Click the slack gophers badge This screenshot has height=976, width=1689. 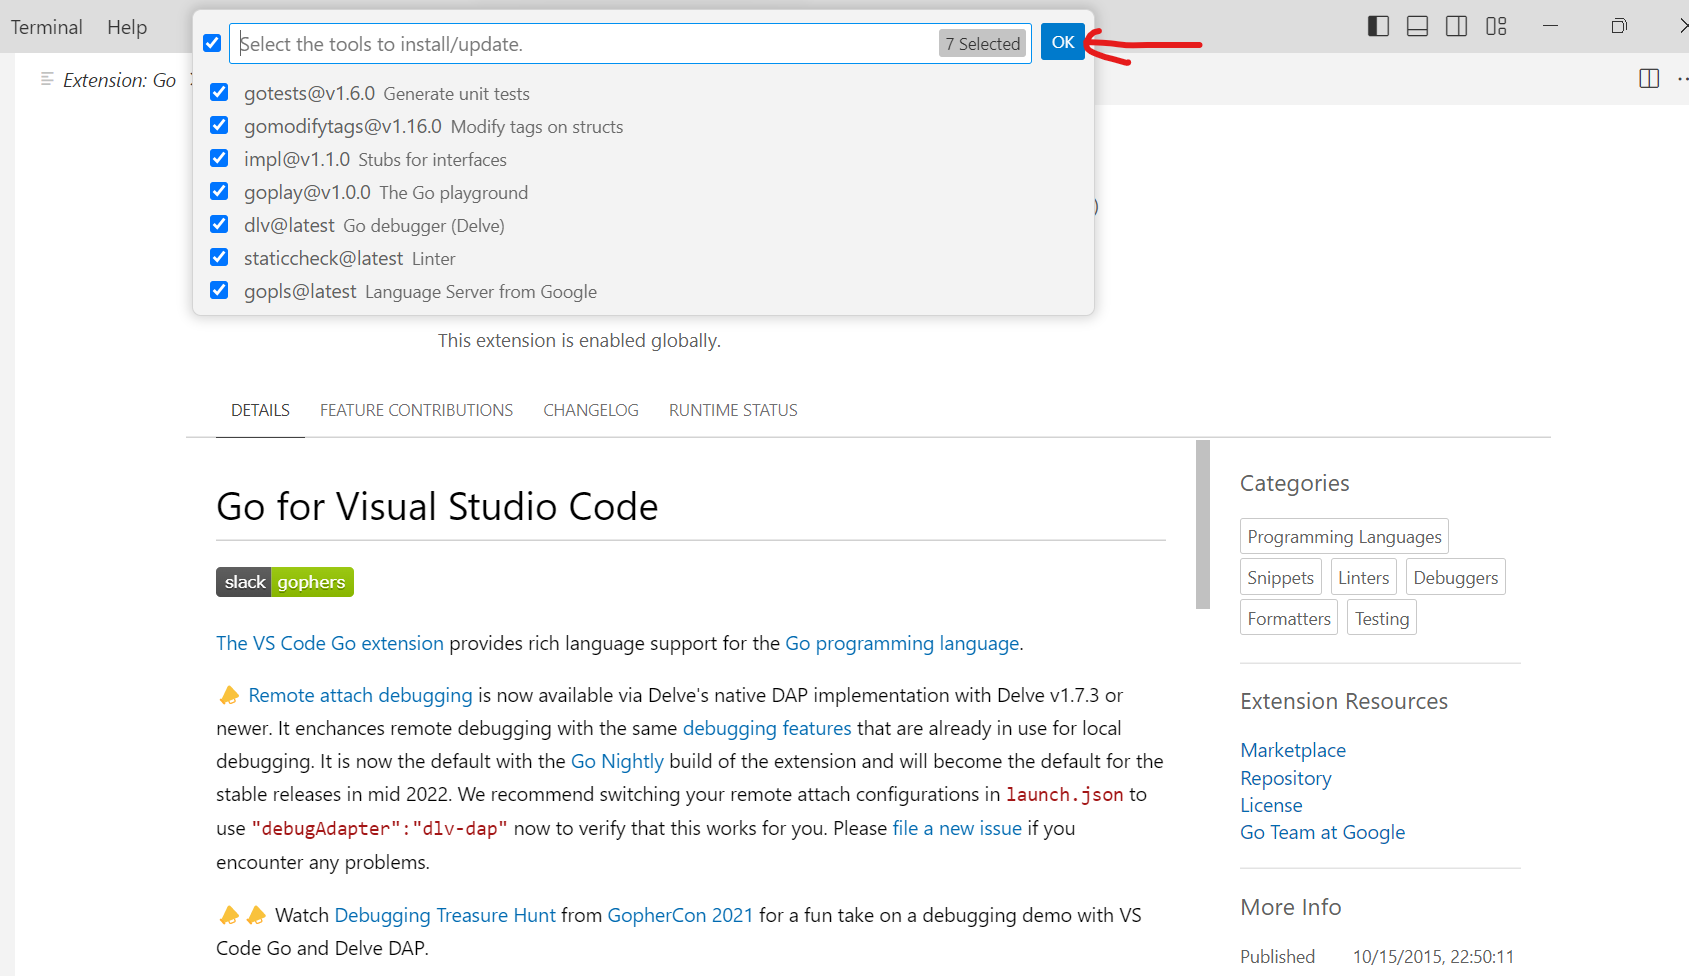click(x=285, y=582)
